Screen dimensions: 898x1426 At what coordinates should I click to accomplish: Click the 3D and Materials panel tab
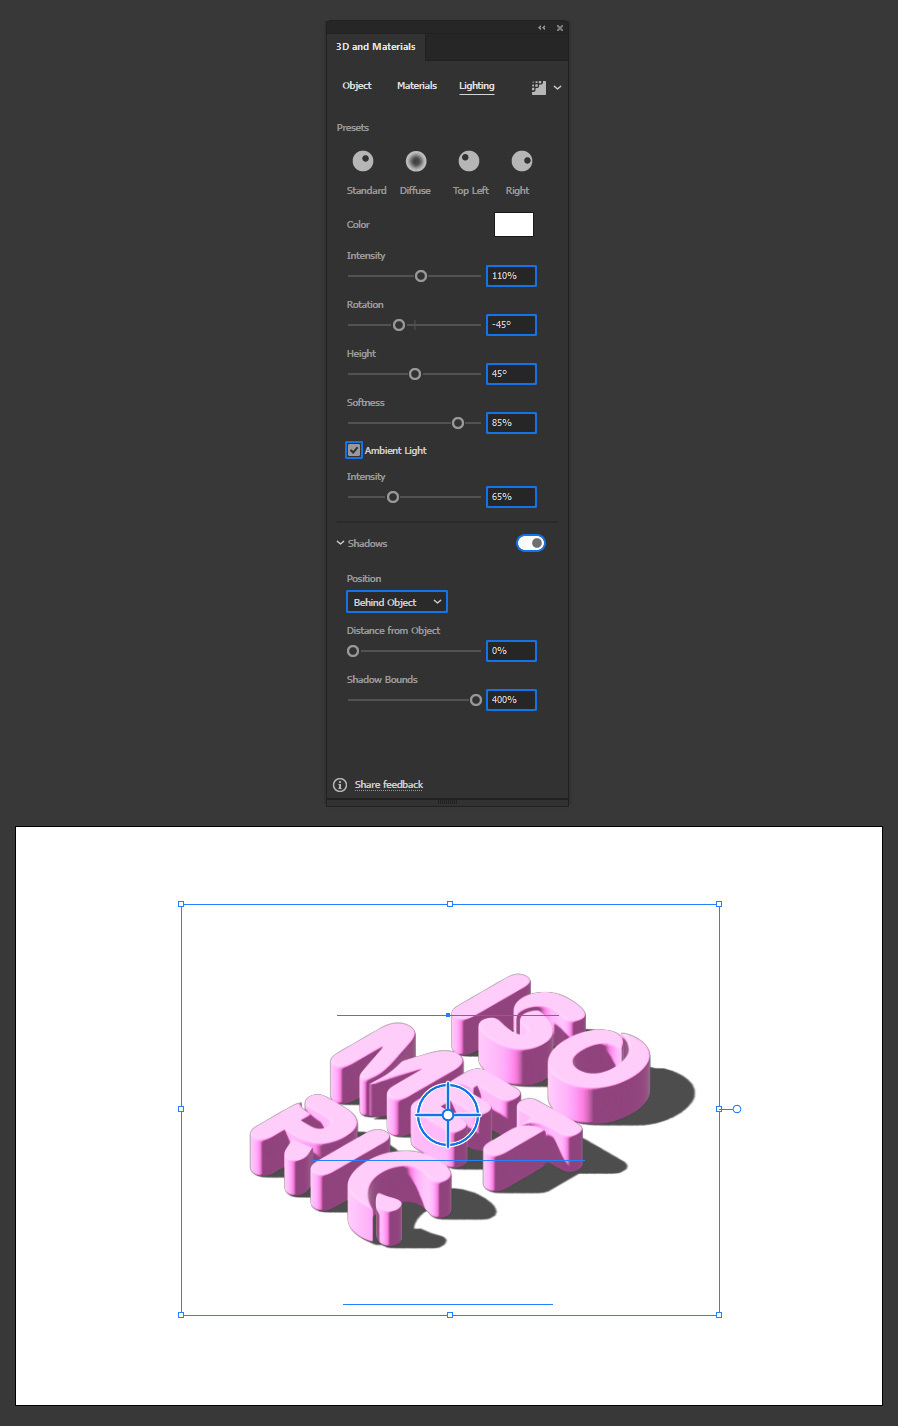(x=376, y=47)
